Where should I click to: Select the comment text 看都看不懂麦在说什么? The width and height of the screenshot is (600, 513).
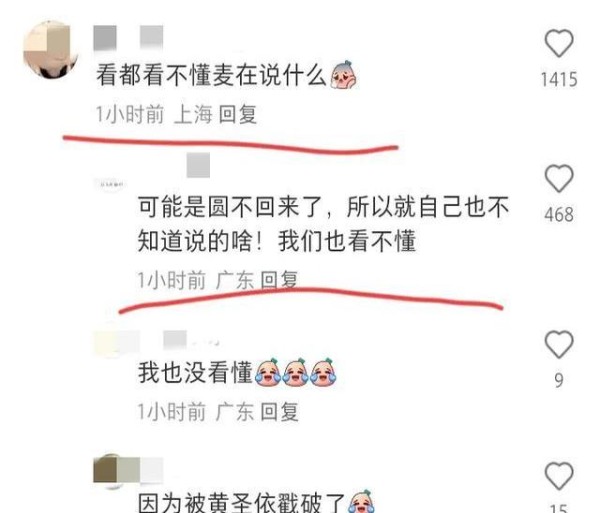[x=211, y=75]
